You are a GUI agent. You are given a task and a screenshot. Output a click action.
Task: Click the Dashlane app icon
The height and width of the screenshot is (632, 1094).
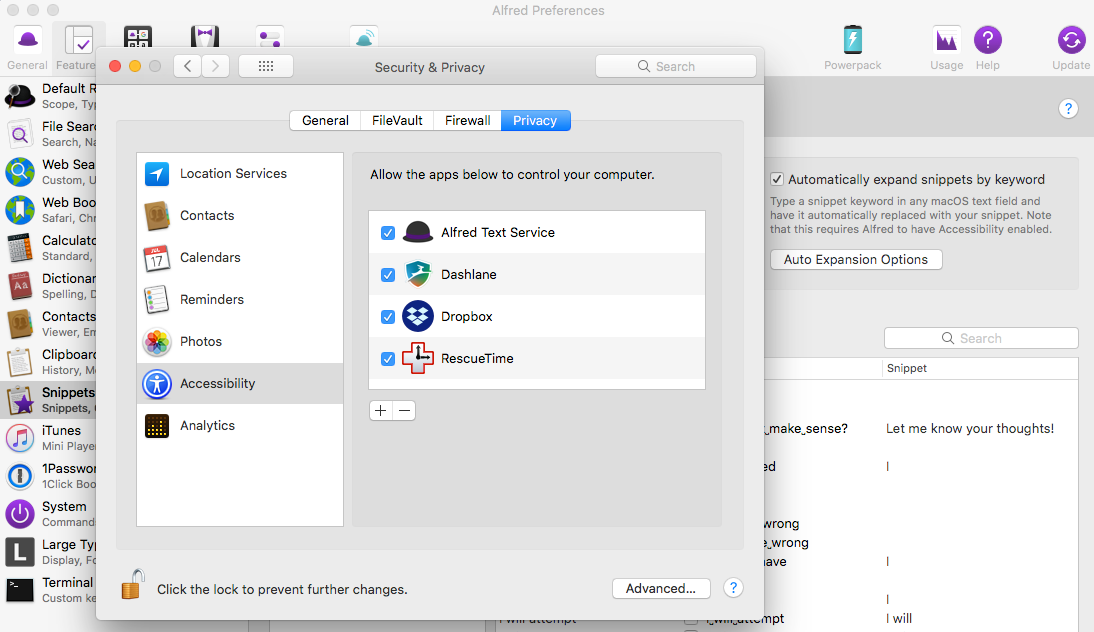418,274
